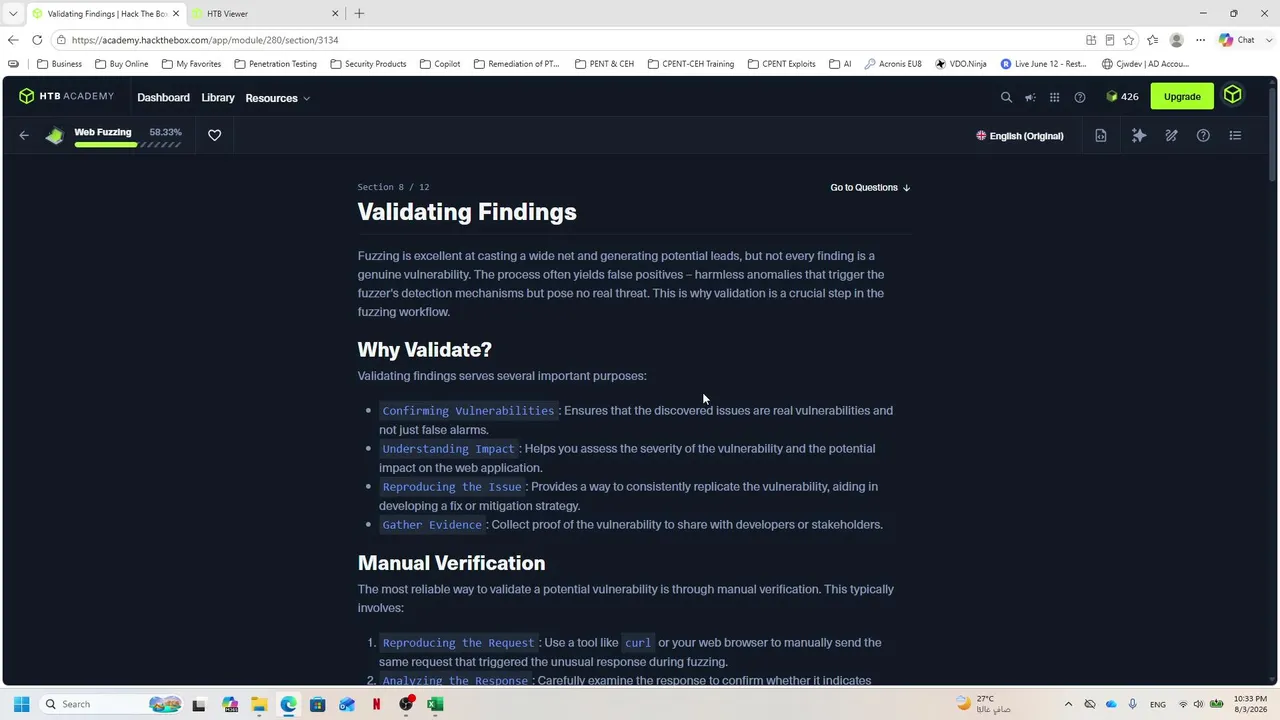The height and width of the screenshot is (720, 1280).
Task: Open OneDrive cloud tray icon
Action: point(1111,704)
